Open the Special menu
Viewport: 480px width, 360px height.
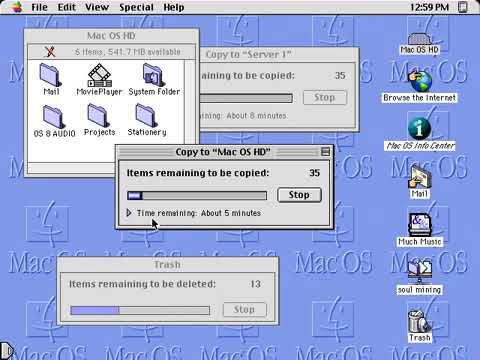coord(136,7)
